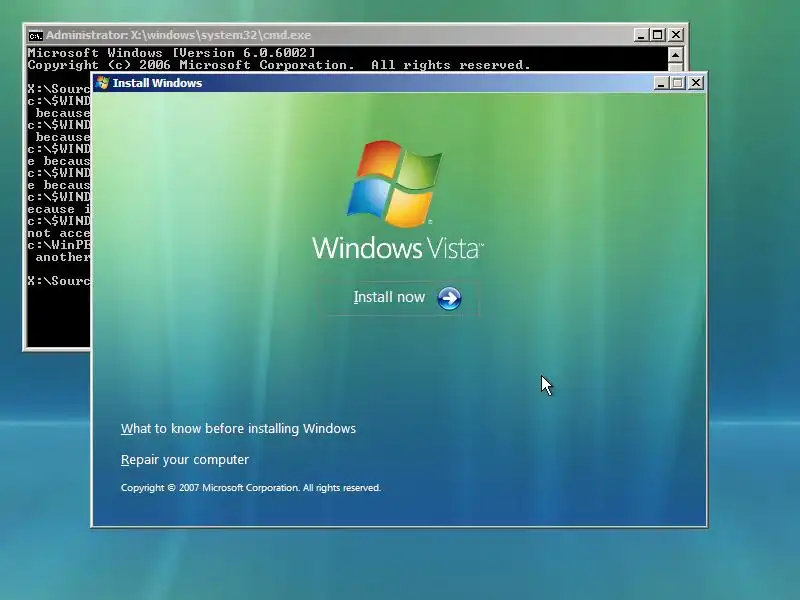Open the Repair your computer link

[x=185, y=460]
